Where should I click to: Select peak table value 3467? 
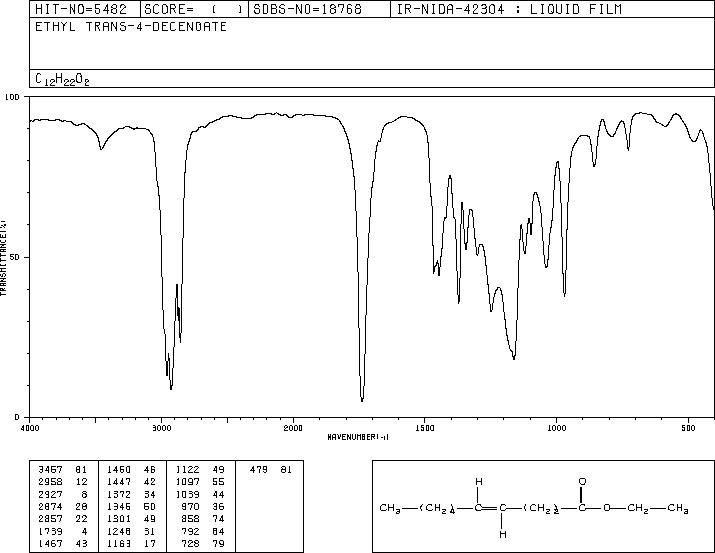[x=51, y=469]
